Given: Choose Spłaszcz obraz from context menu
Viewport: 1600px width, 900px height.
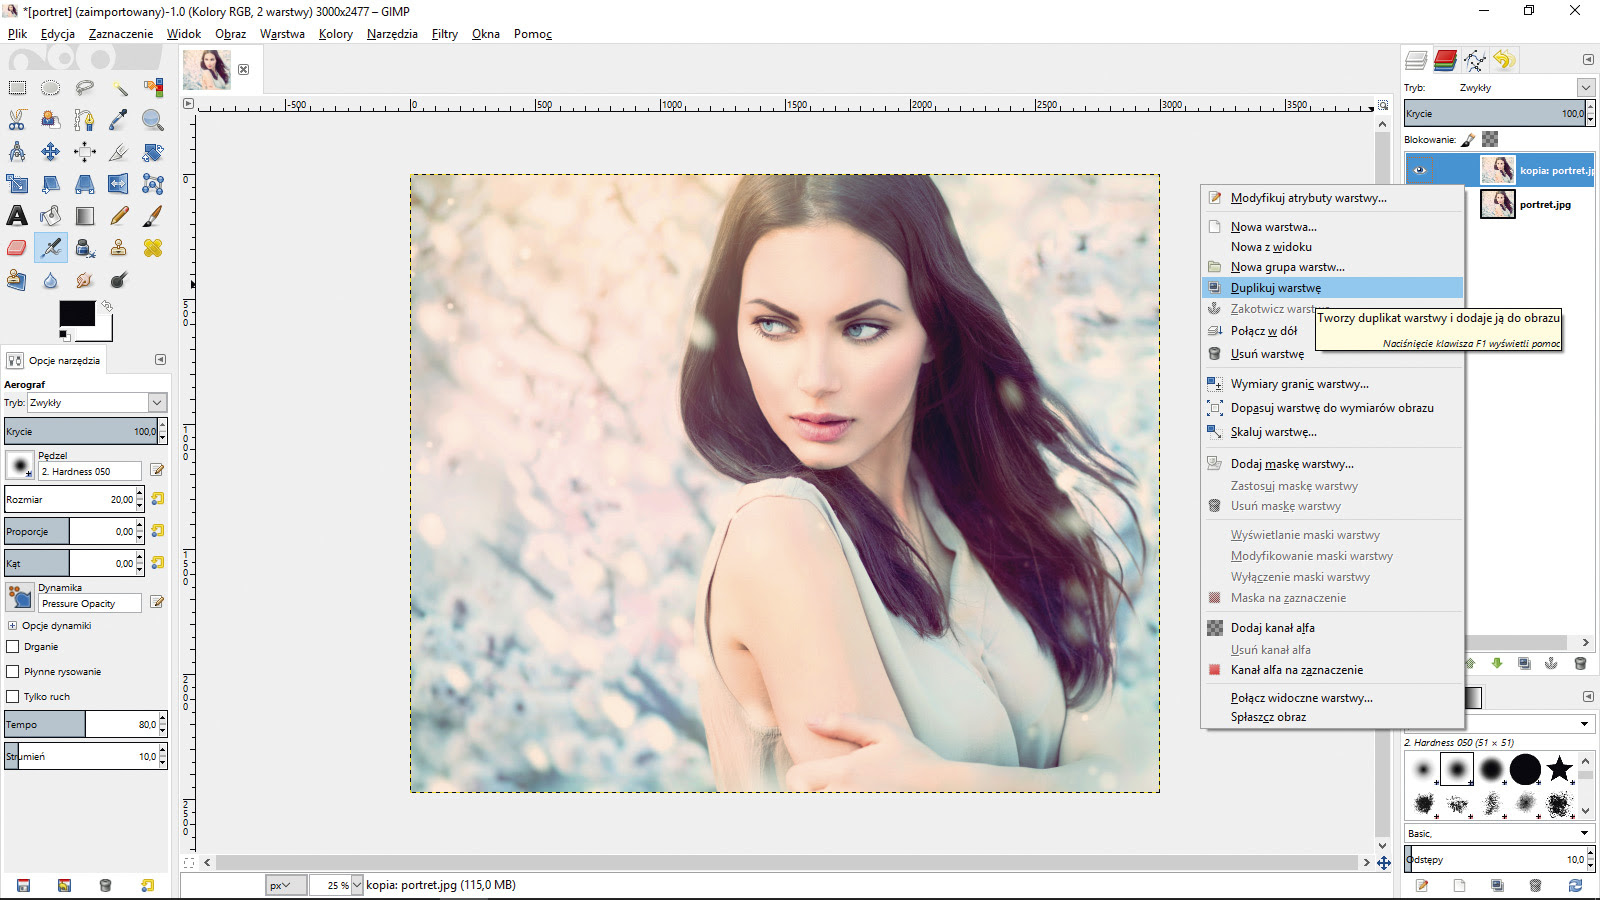Looking at the screenshot, I should [x=1332, y=717].
